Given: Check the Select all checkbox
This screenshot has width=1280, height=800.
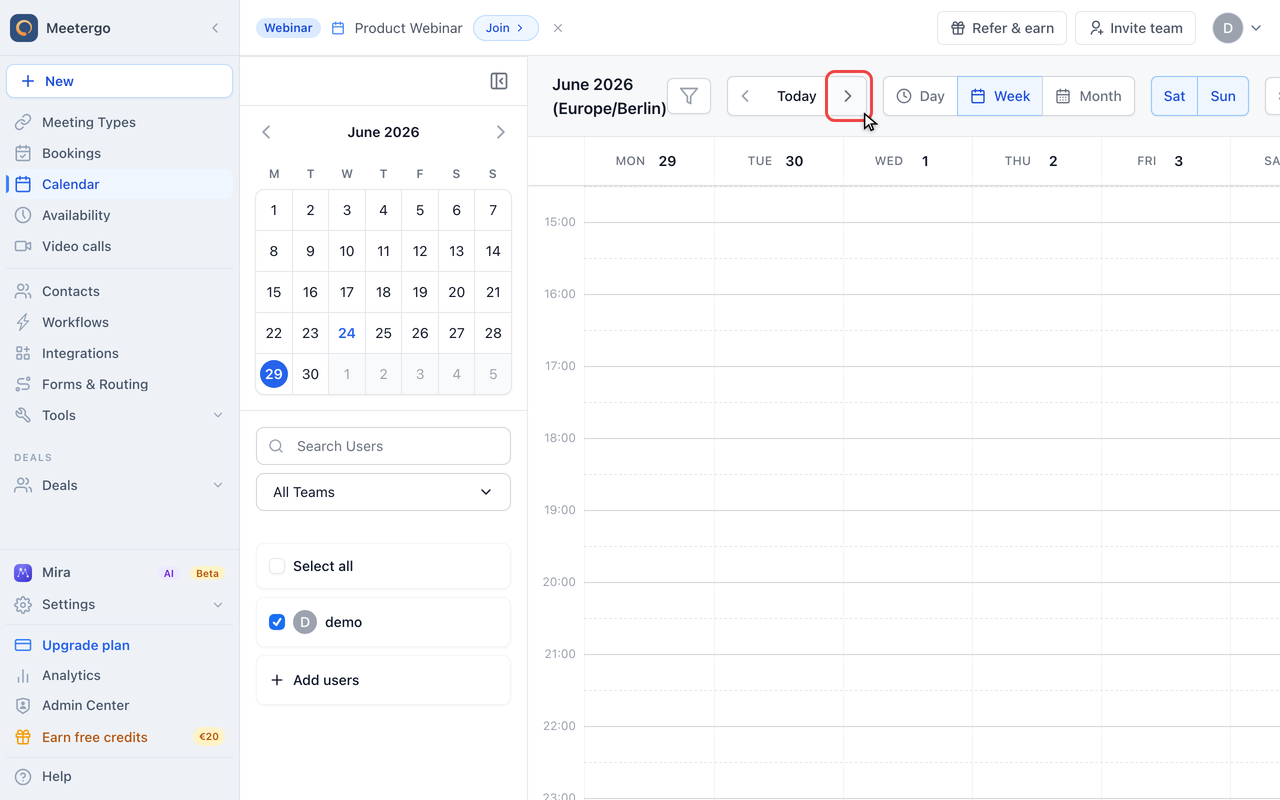Looking at the screenshot, I should pos(277,566).
